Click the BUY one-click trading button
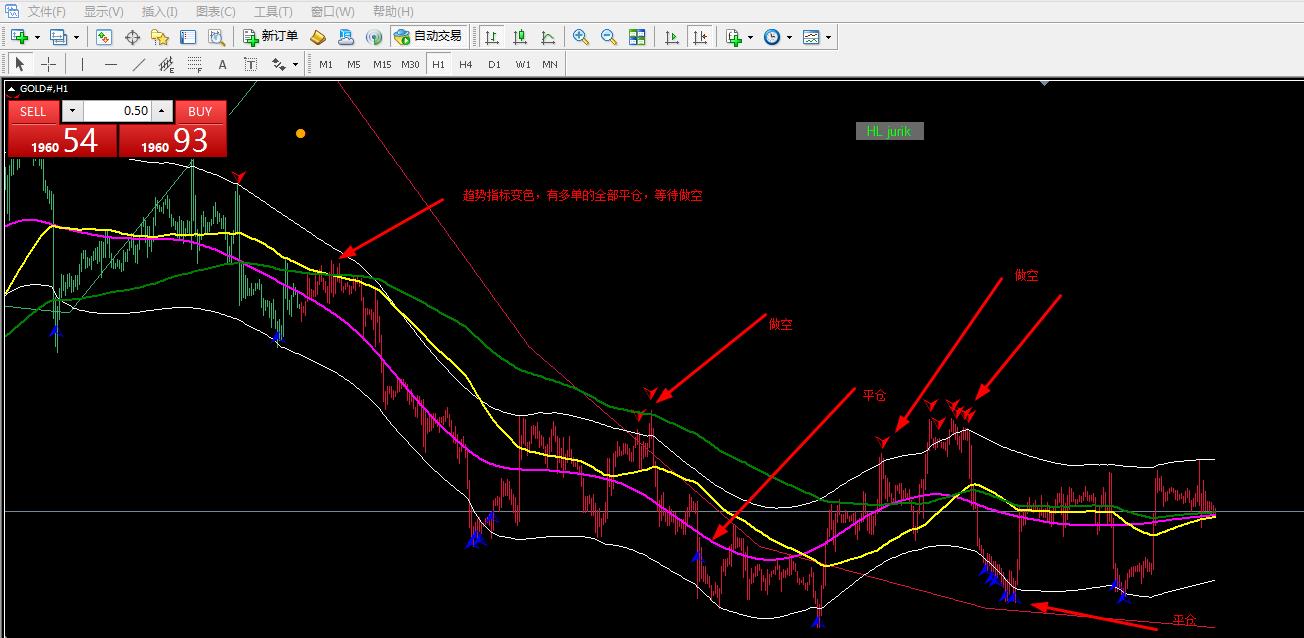 [x=200, y=111]
